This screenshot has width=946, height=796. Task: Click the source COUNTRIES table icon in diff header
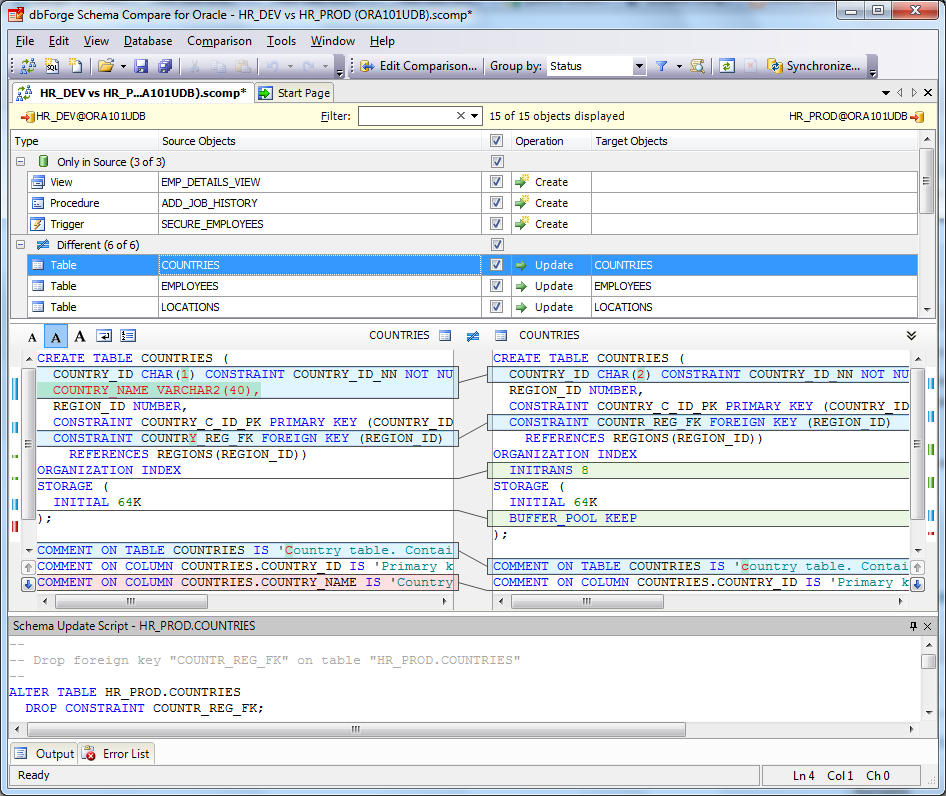[x=445, y=336]
